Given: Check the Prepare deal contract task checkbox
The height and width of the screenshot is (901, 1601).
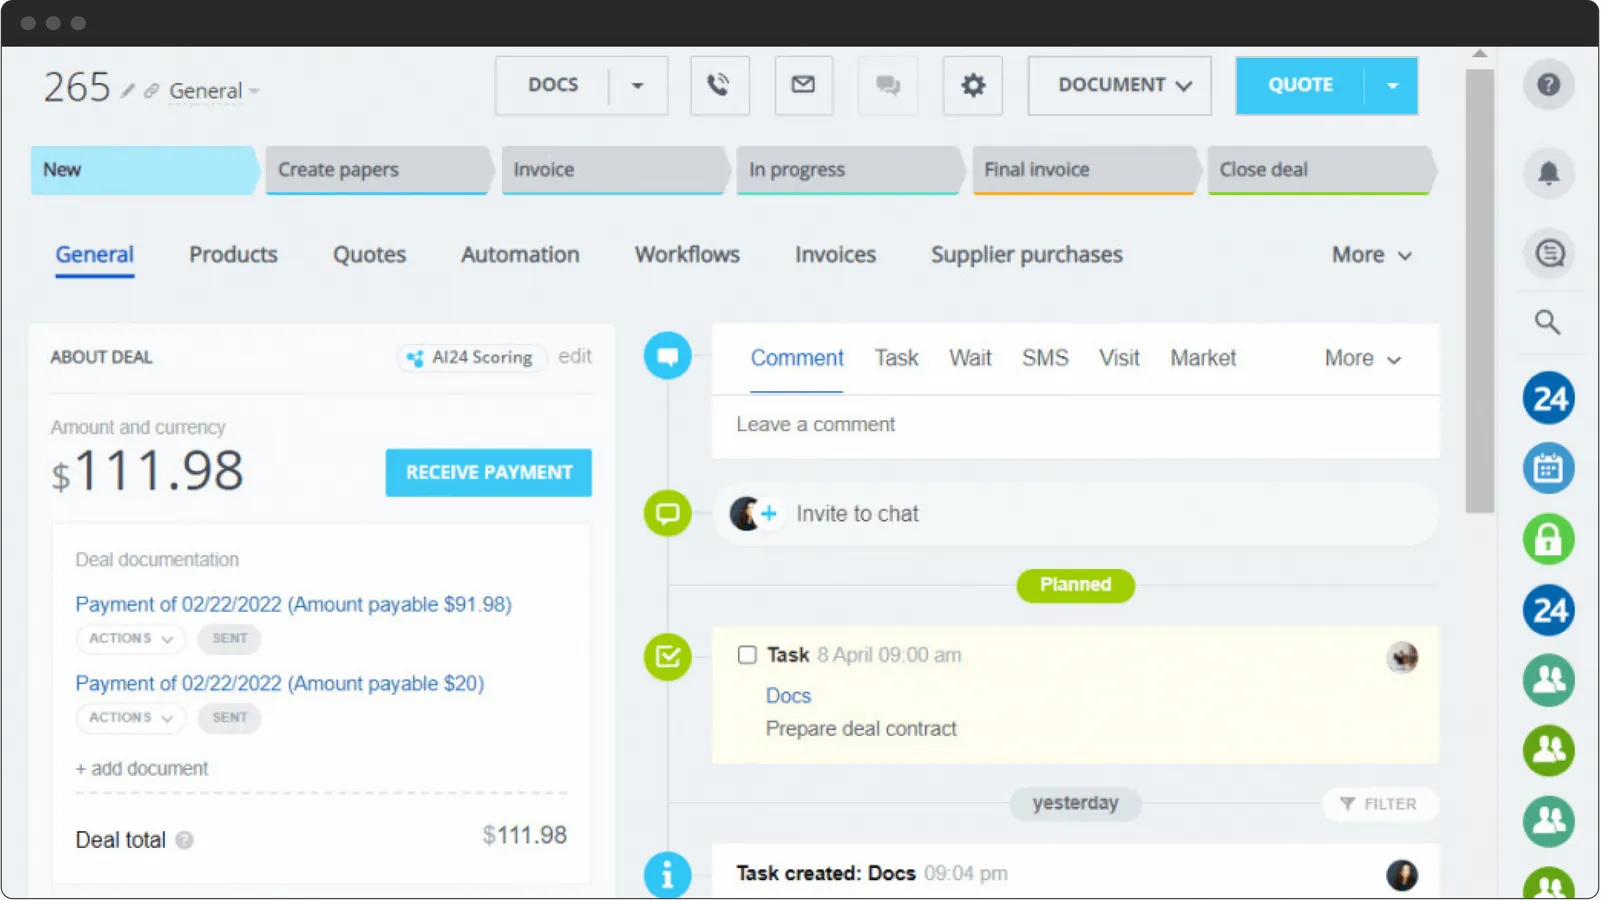Looking at the screenshot, I should tap(746, 654).
